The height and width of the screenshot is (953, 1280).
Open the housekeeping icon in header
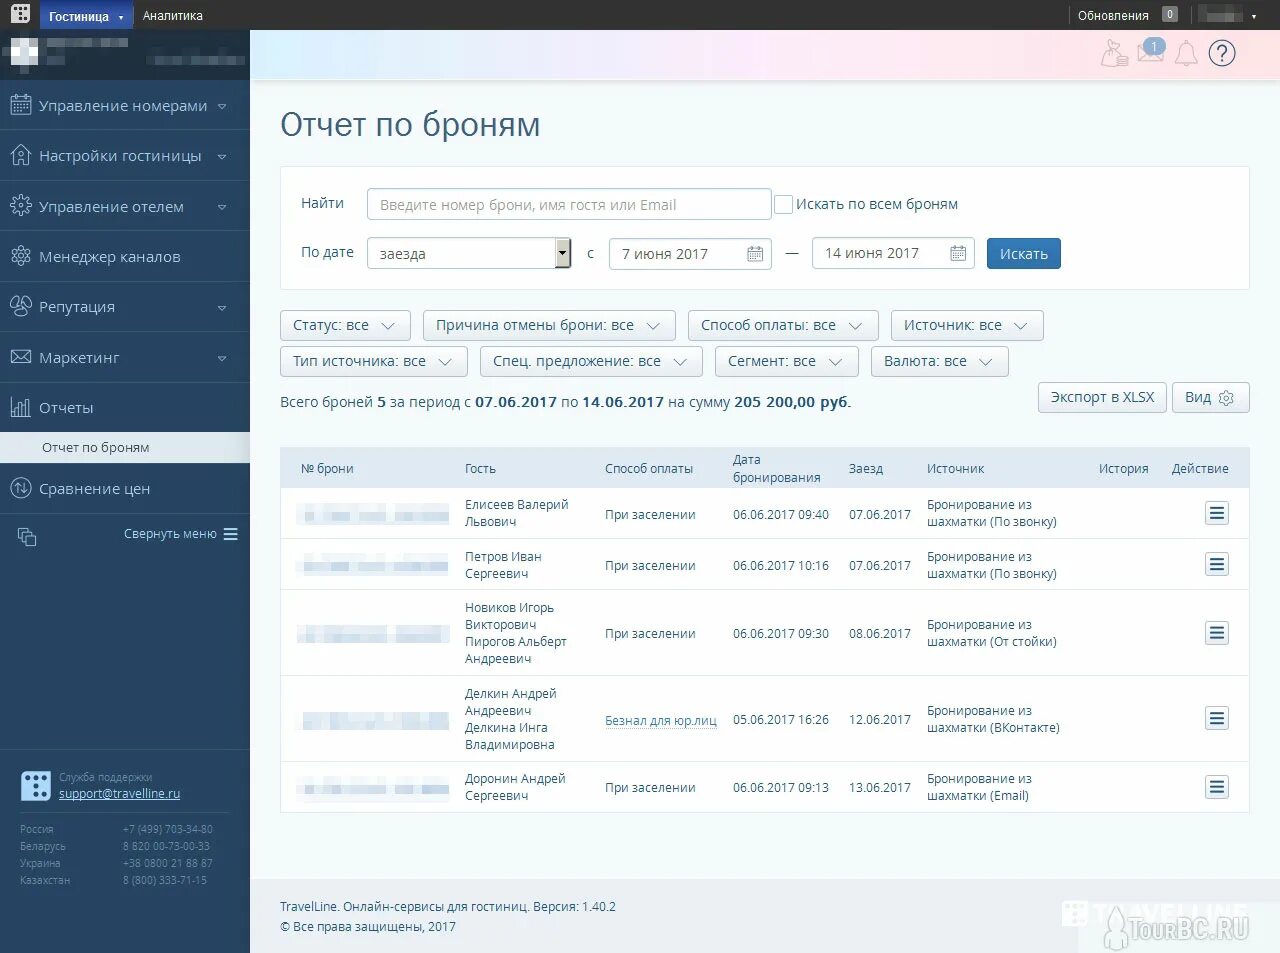pos(1114,53)
